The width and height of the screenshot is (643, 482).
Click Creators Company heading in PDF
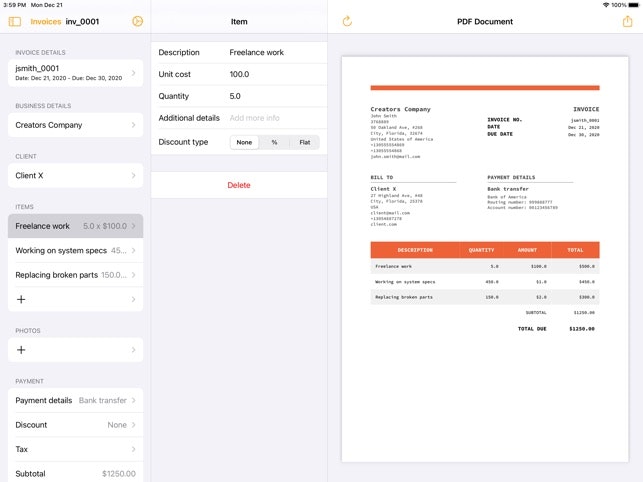(400, 109)
